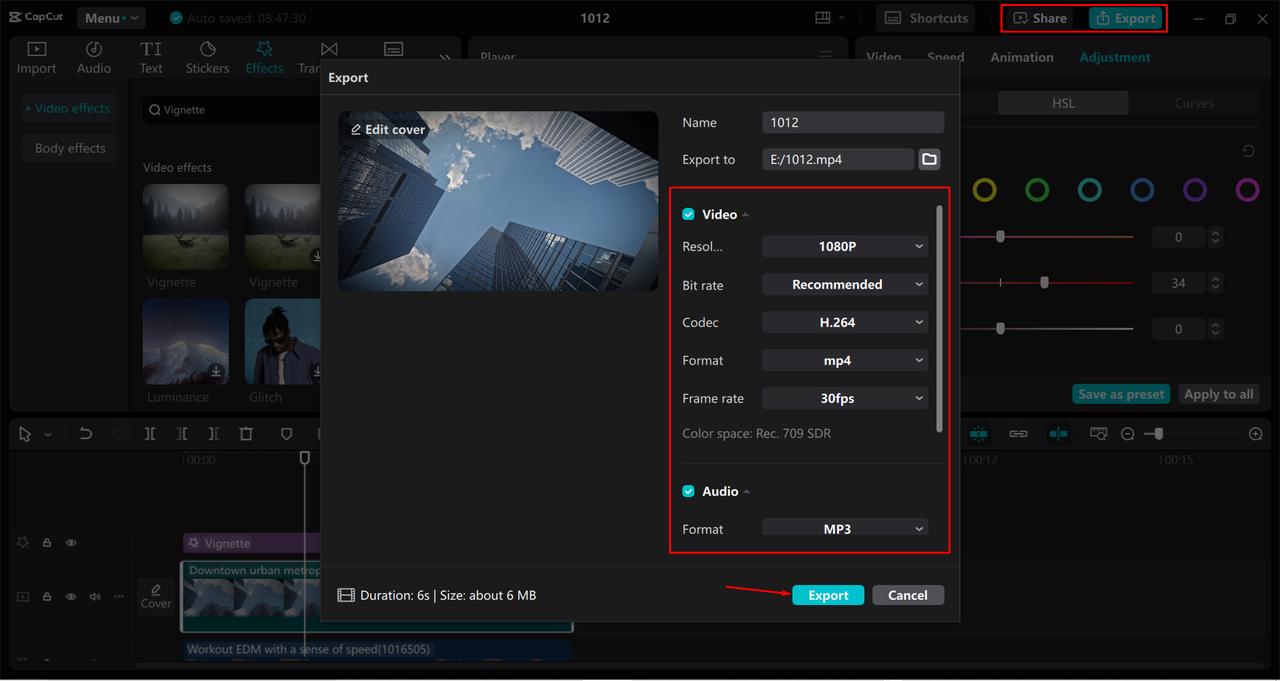Open the CapCut Menu dropdown

110,18
